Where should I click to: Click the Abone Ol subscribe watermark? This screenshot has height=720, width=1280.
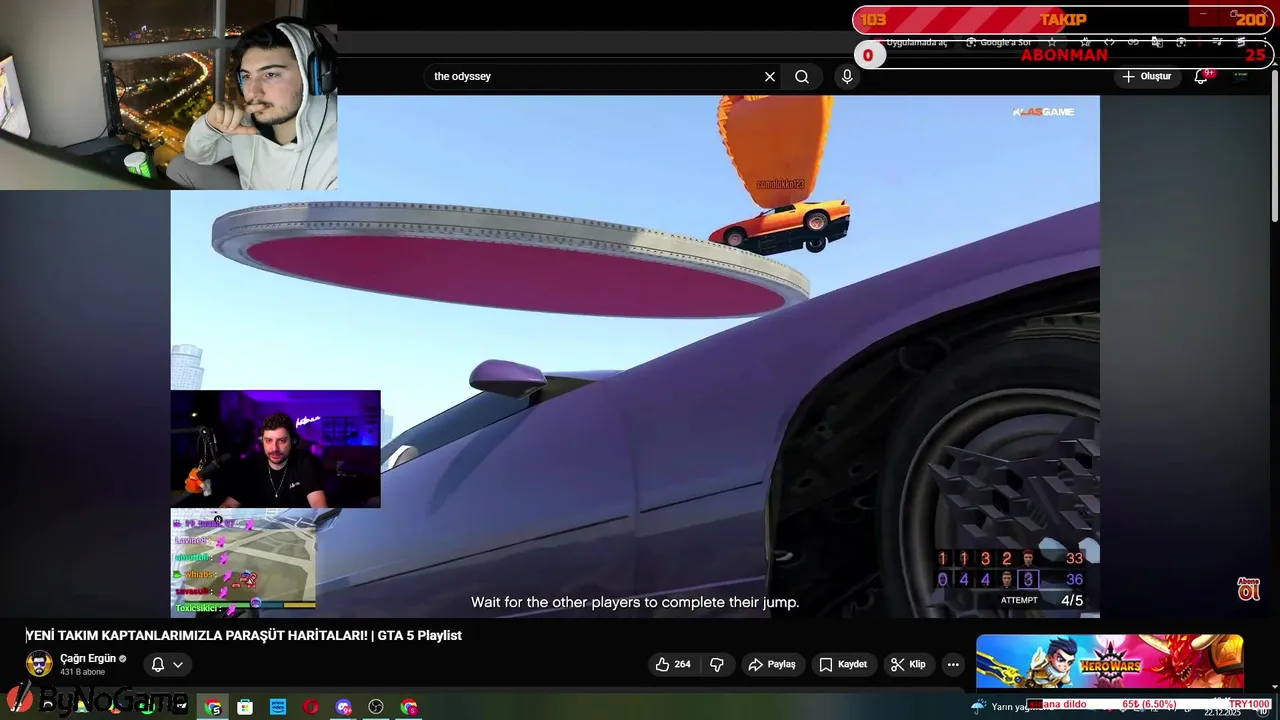(1248, 589)
